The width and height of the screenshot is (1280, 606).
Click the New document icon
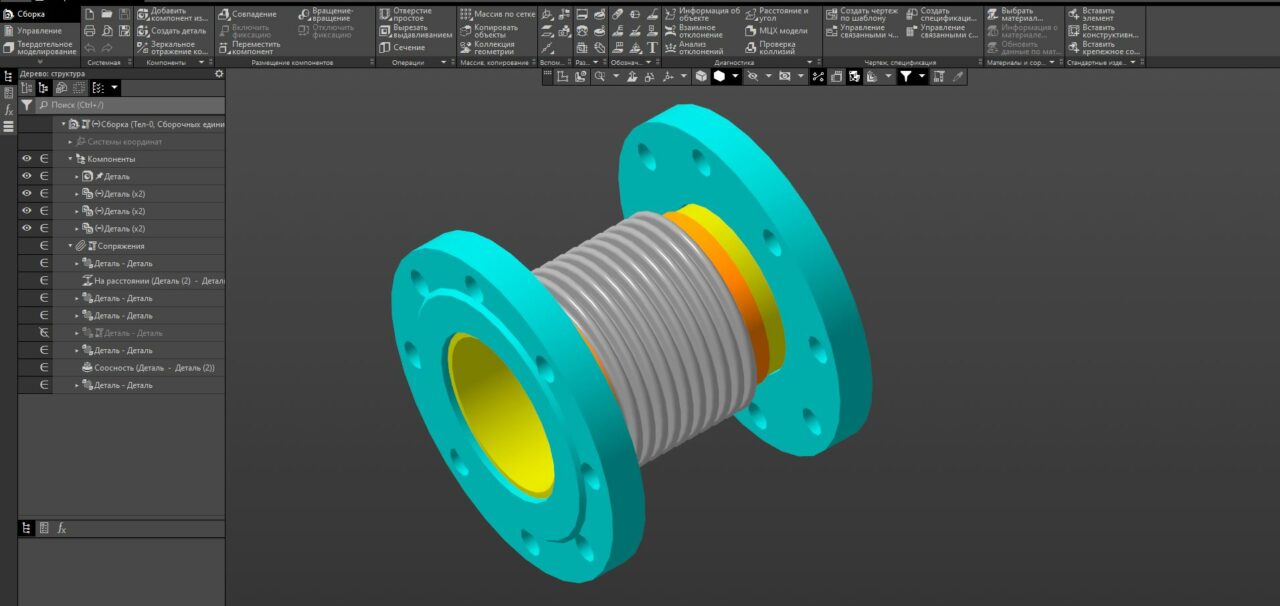click(x=89, y=14)
